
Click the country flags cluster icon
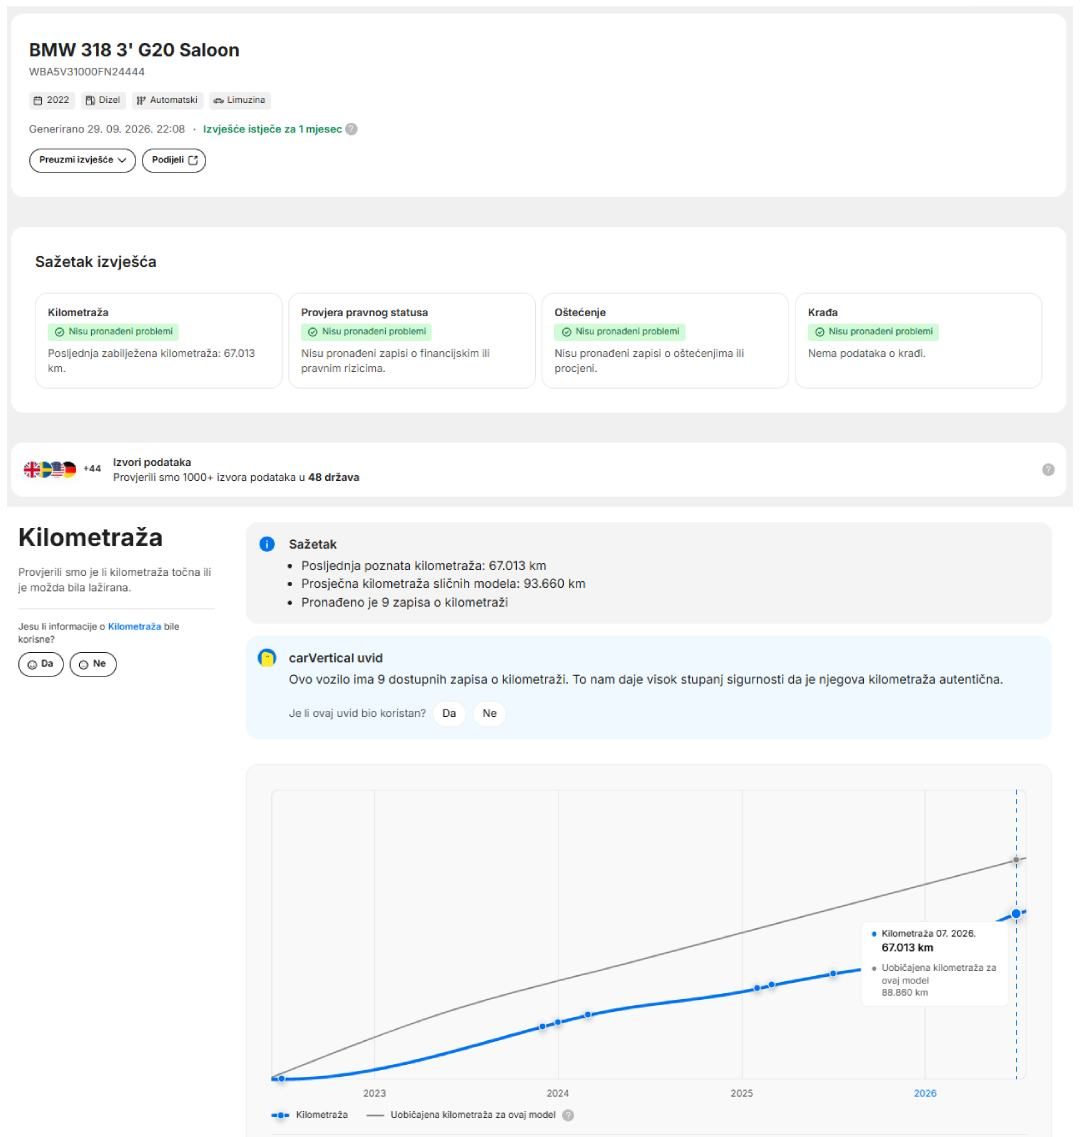point(50,469)
